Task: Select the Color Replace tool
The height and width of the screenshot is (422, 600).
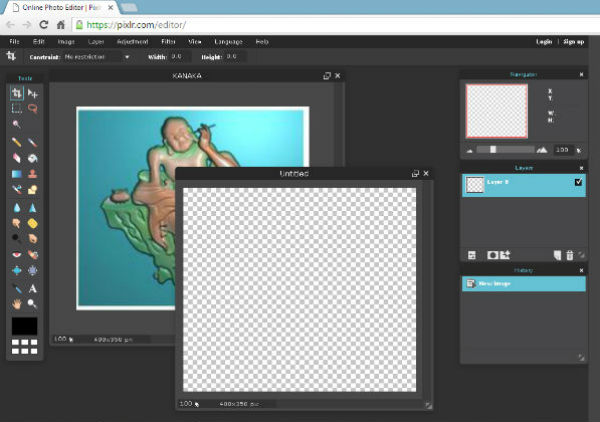Action: tap(16, 189)
